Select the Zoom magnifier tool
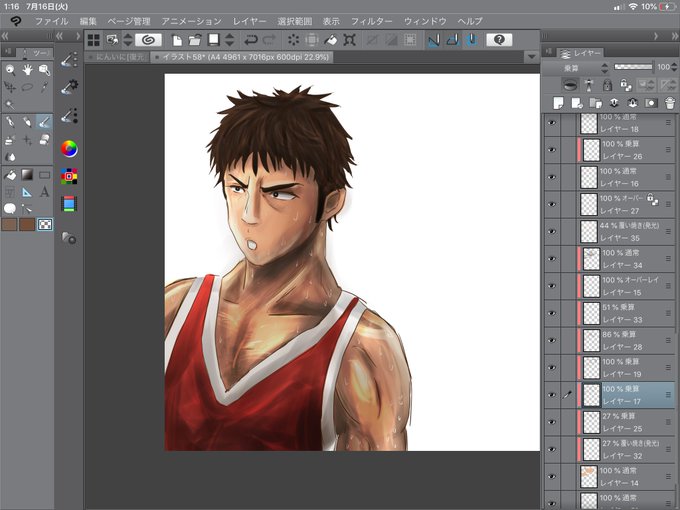Screen dimensions: 680x510 10,69
